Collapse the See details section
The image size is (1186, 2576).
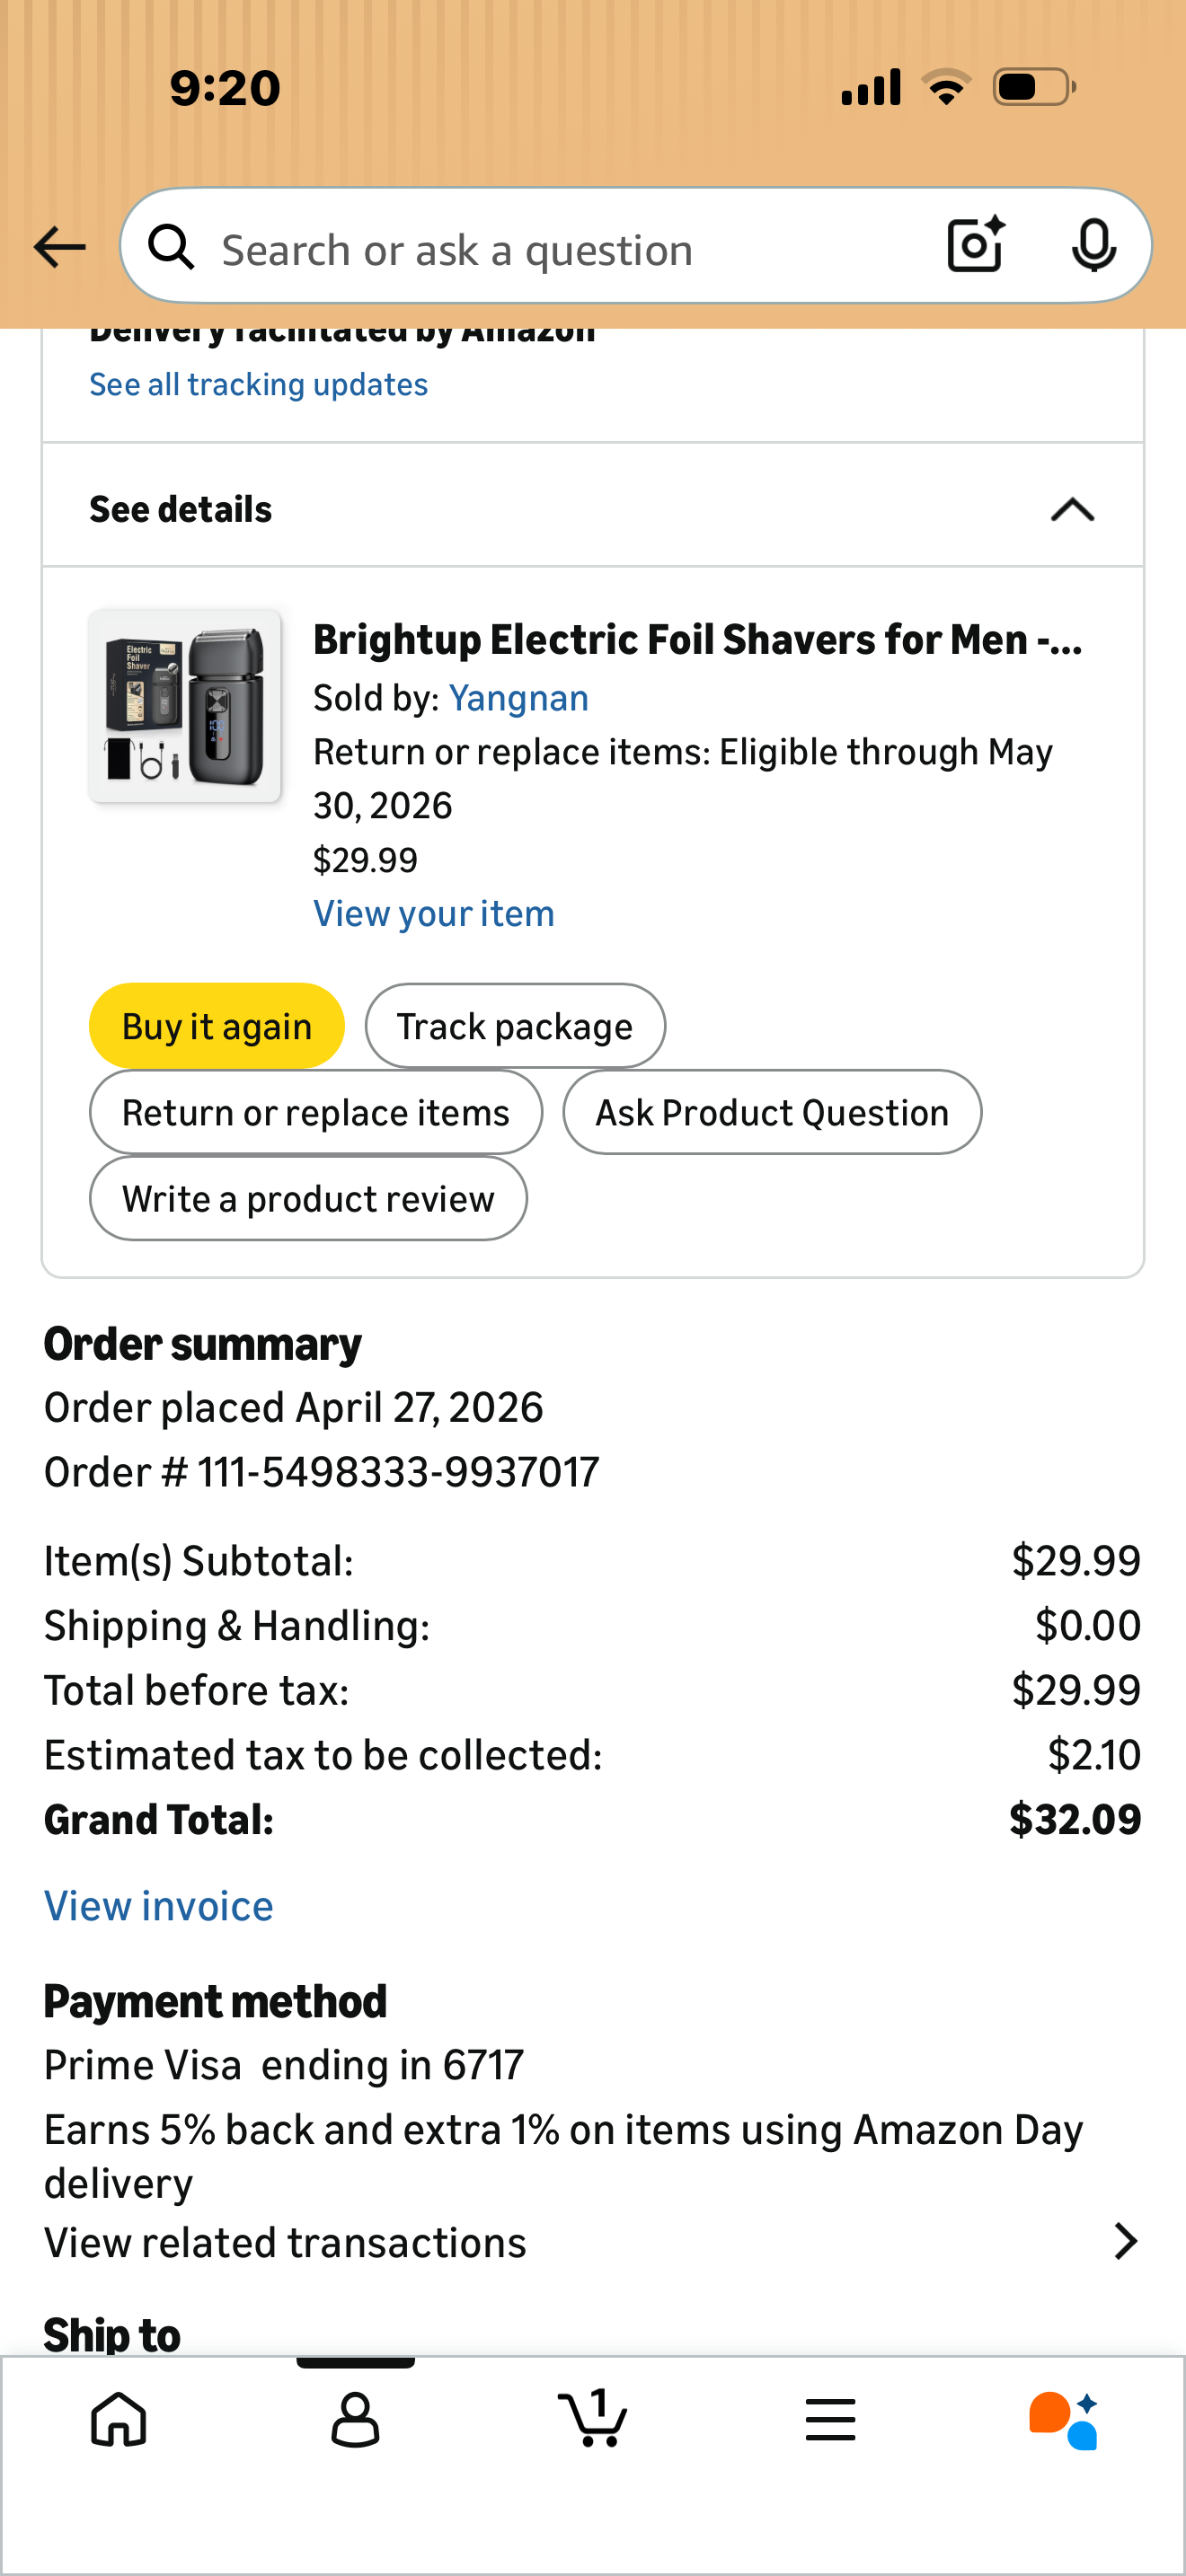click(1072, 510)
